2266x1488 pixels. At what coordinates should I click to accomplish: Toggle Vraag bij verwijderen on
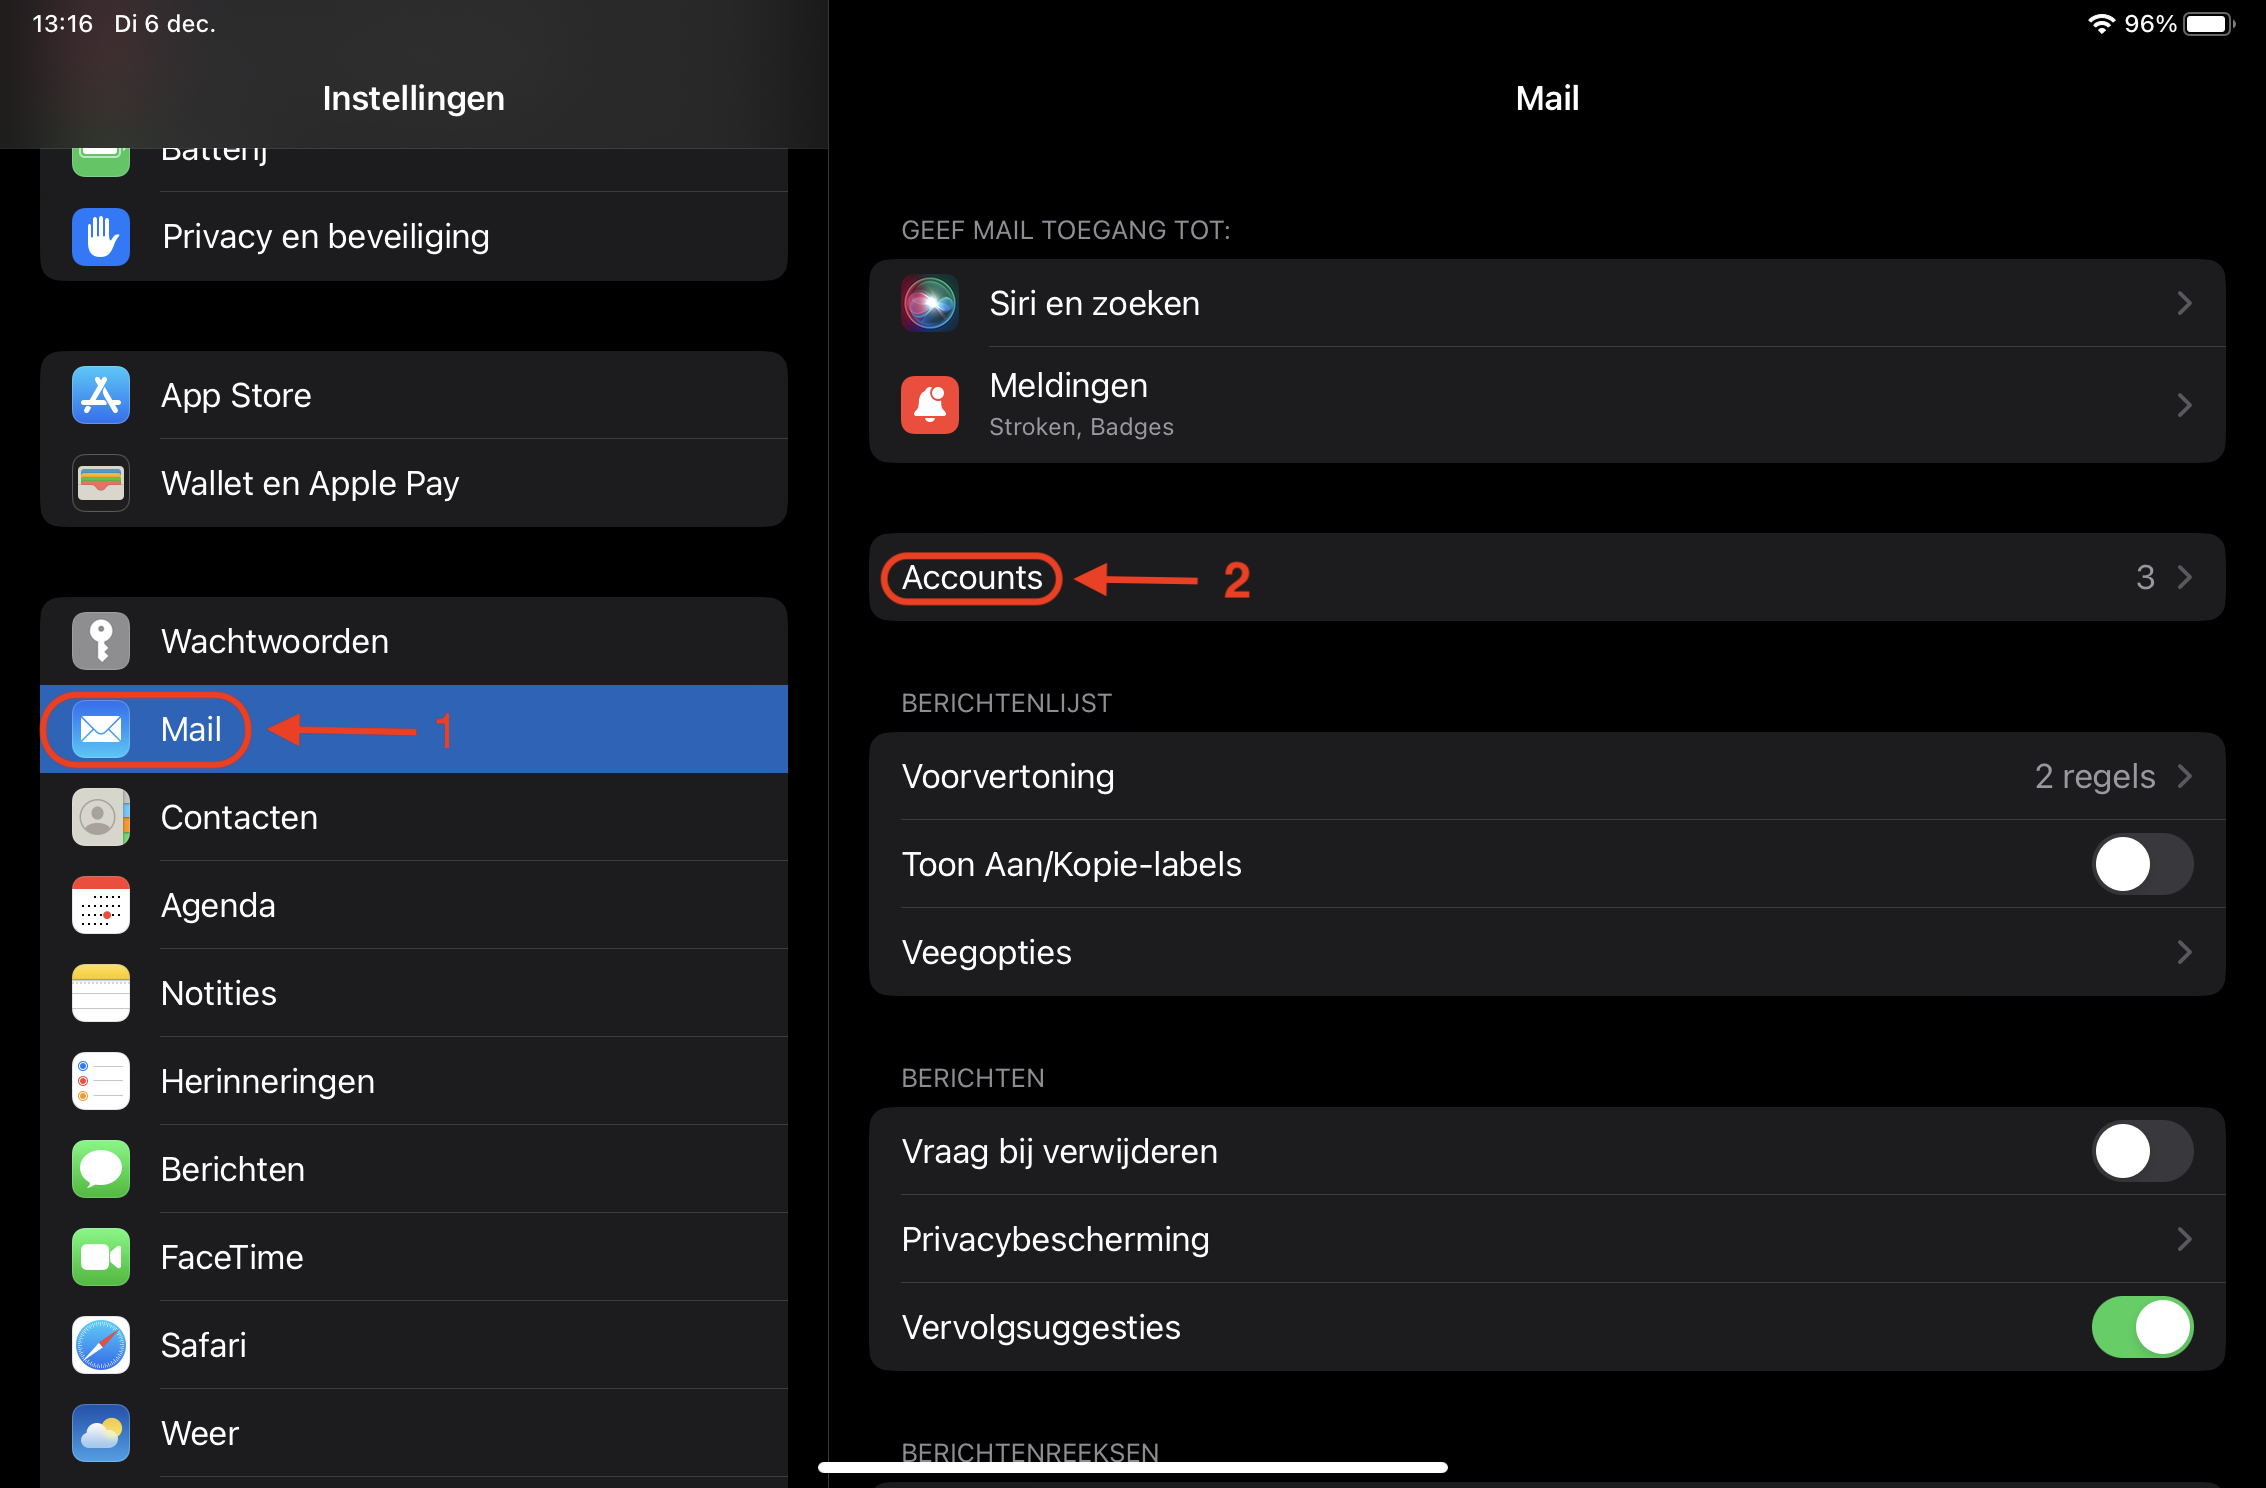[2142, 1151]
